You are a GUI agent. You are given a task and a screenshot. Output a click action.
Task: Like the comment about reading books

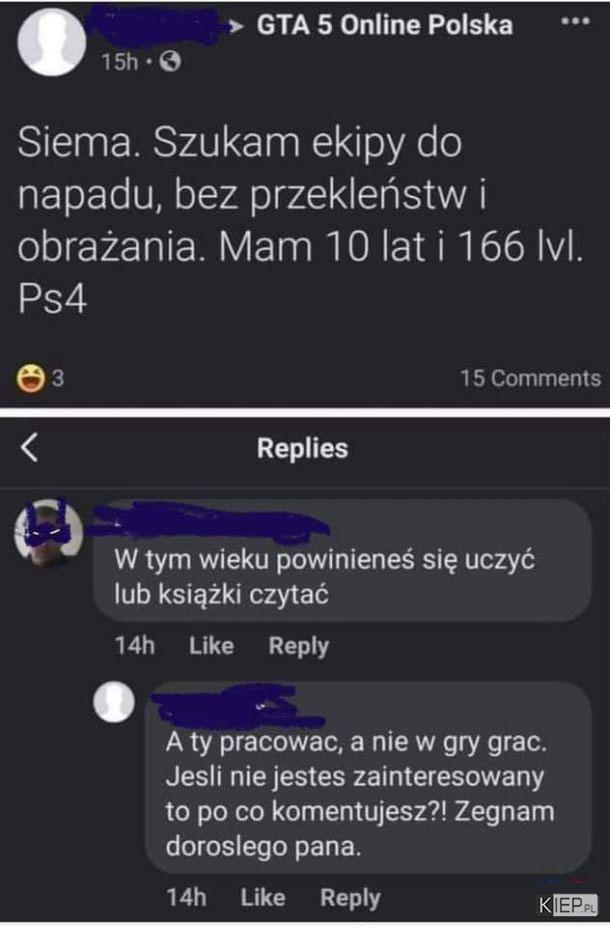coord(211,646)
